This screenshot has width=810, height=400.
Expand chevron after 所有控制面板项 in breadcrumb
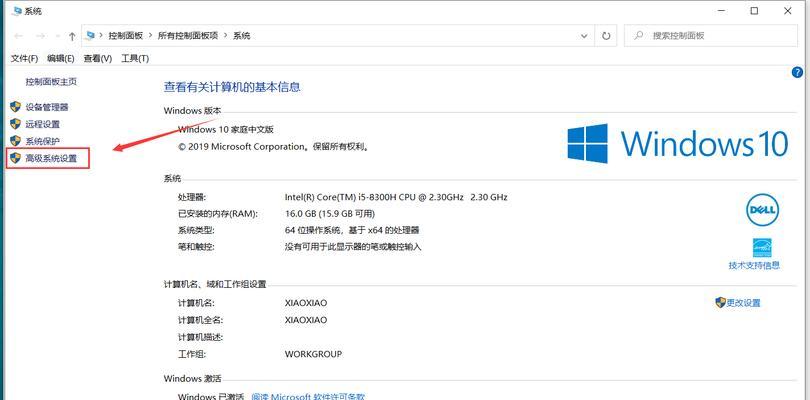click(x=226, y=36)
